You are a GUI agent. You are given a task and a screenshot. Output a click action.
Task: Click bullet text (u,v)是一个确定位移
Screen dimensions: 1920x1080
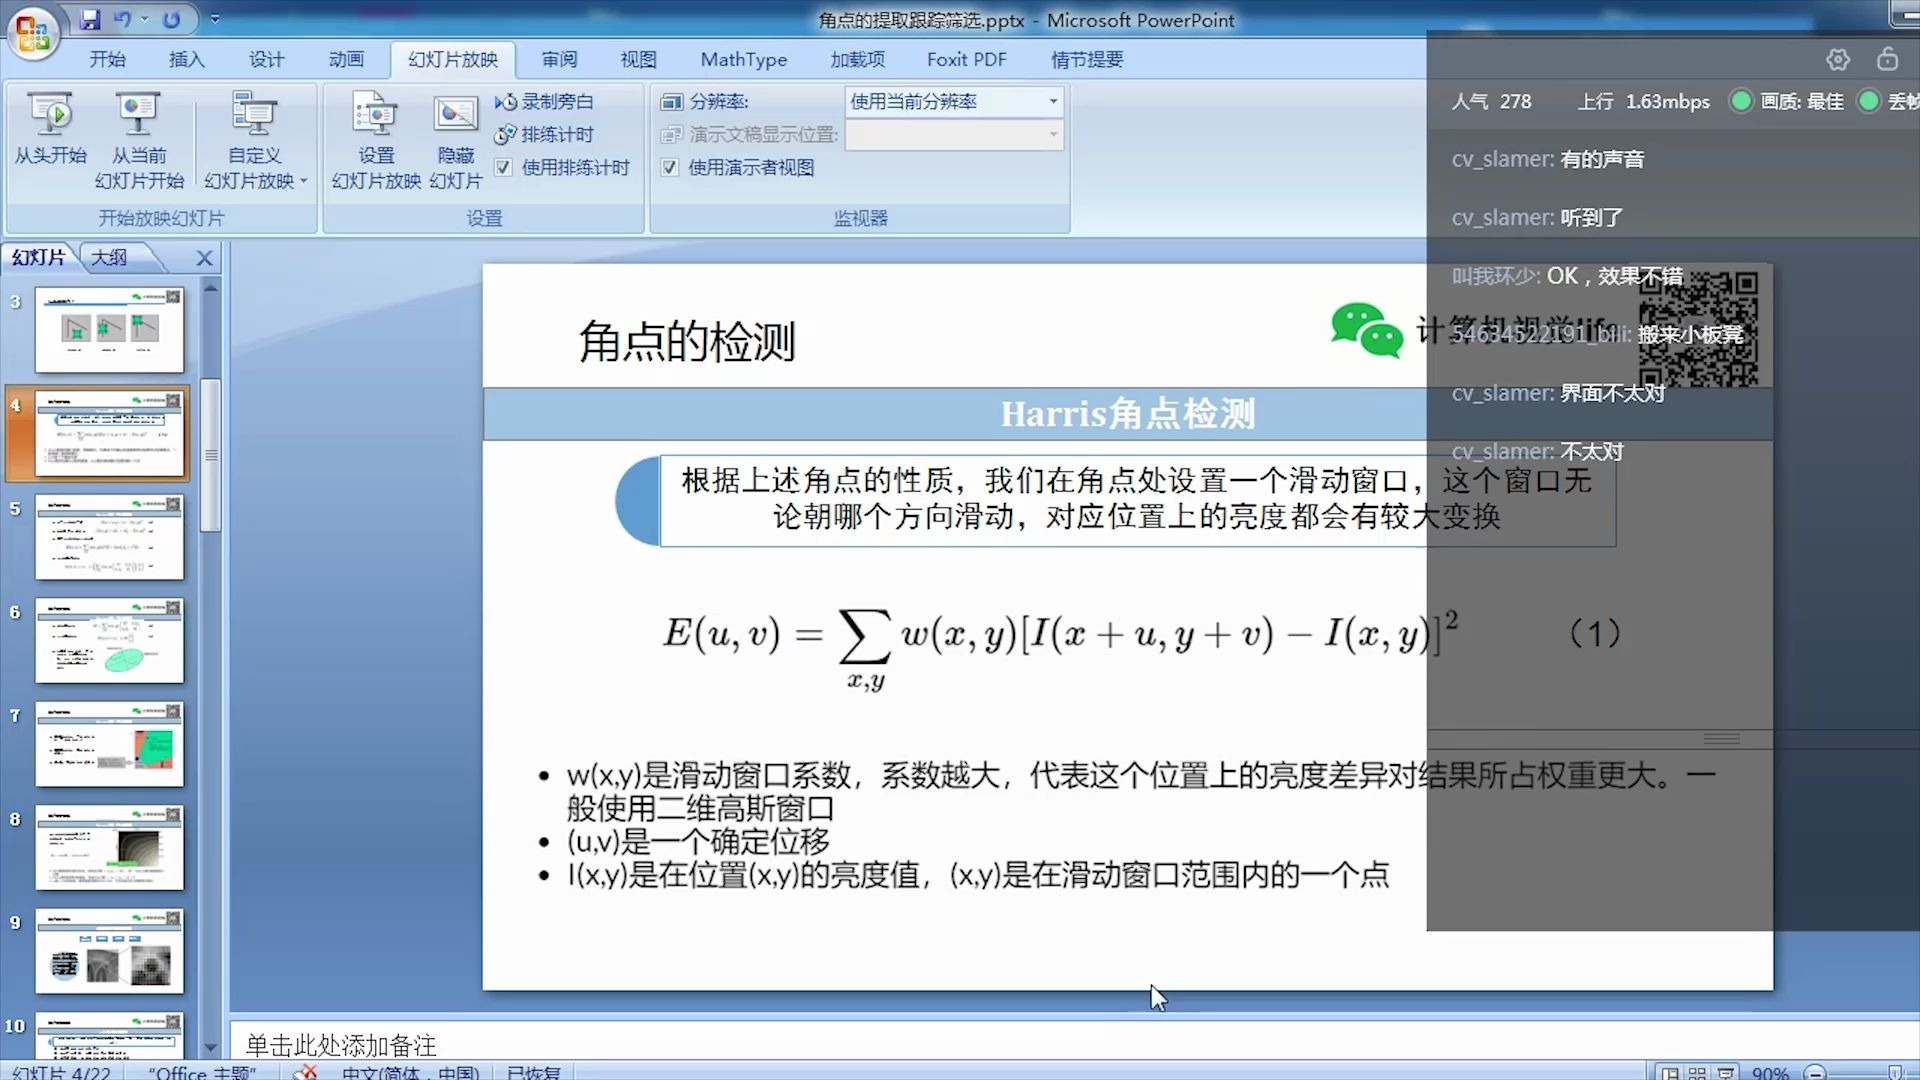698,842
